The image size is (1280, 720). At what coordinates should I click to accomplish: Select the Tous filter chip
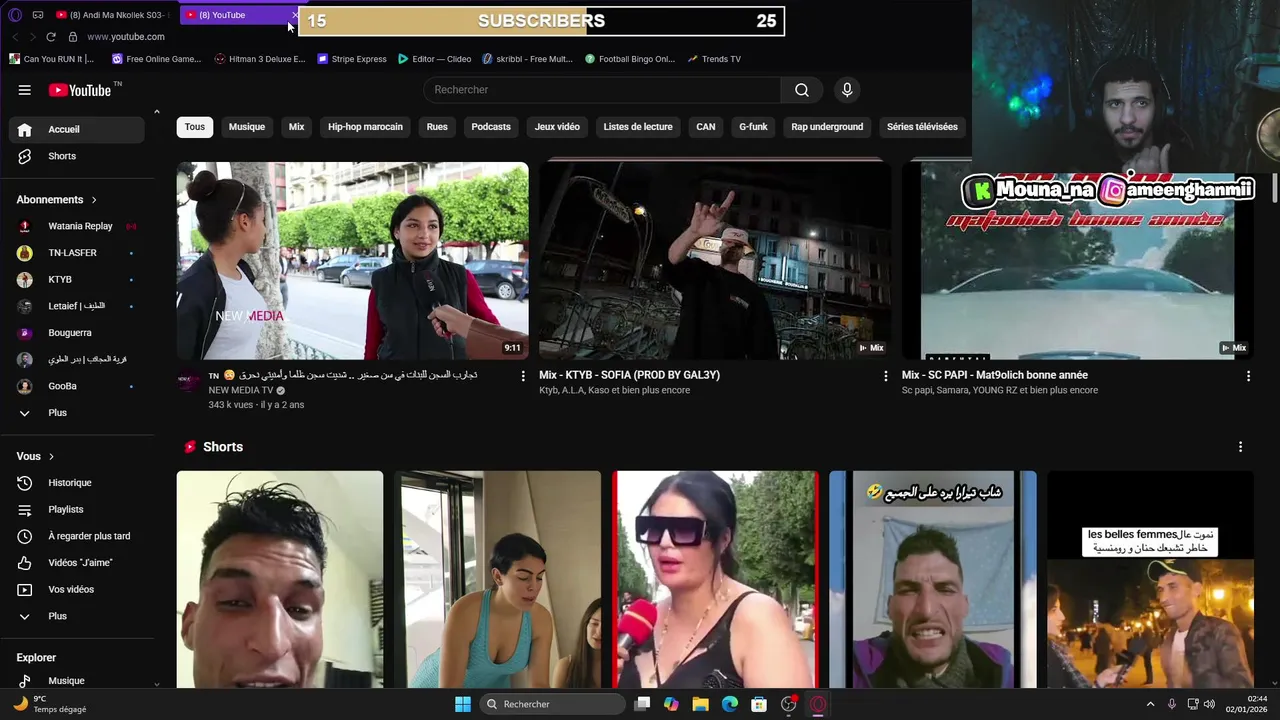click(195, 127)
